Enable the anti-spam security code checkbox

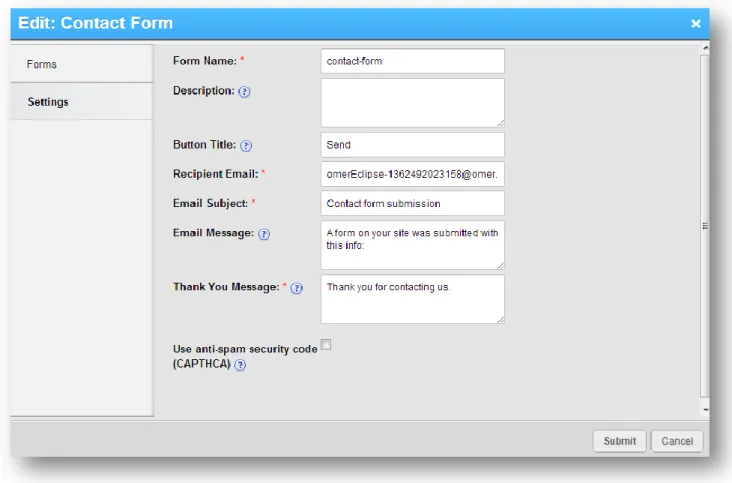[x=326, y=344]
